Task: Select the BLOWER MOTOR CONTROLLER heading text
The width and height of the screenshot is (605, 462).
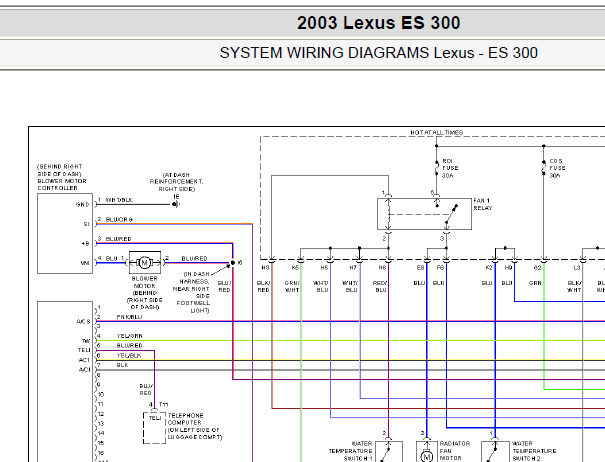Action: pyautogui.click(x=62, y=184)
